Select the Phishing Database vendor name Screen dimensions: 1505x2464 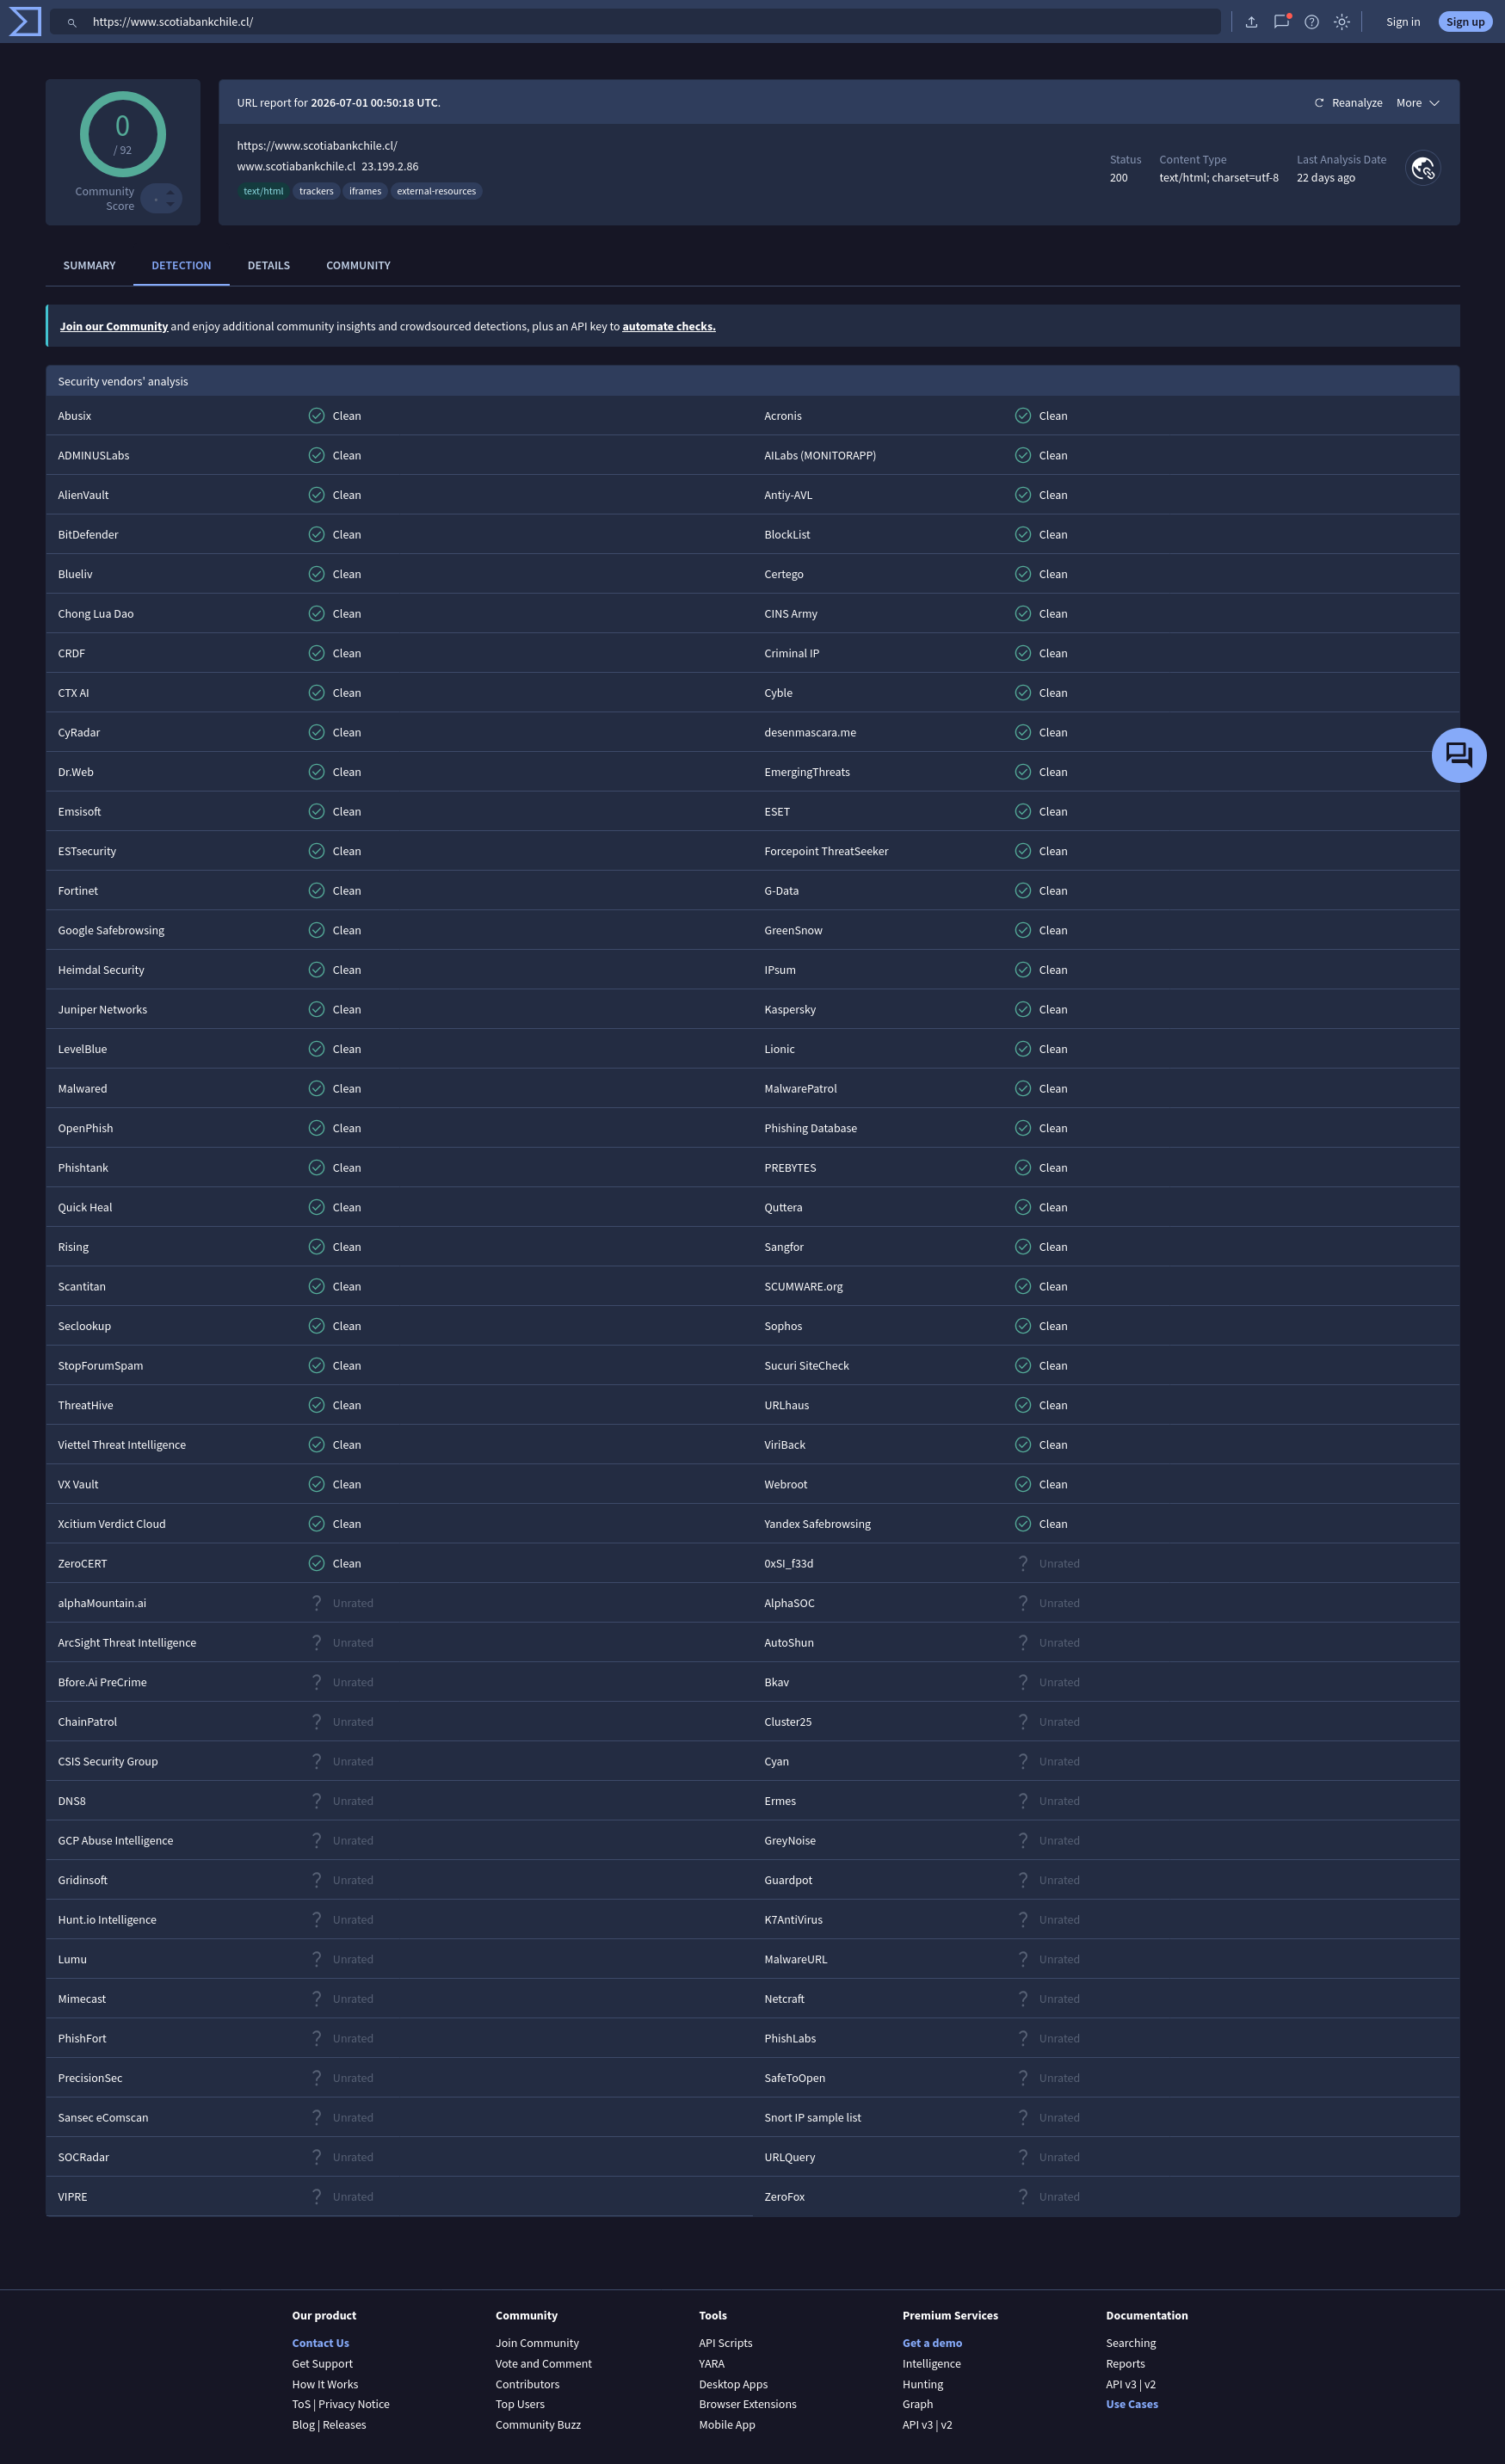click(810, 1128)
